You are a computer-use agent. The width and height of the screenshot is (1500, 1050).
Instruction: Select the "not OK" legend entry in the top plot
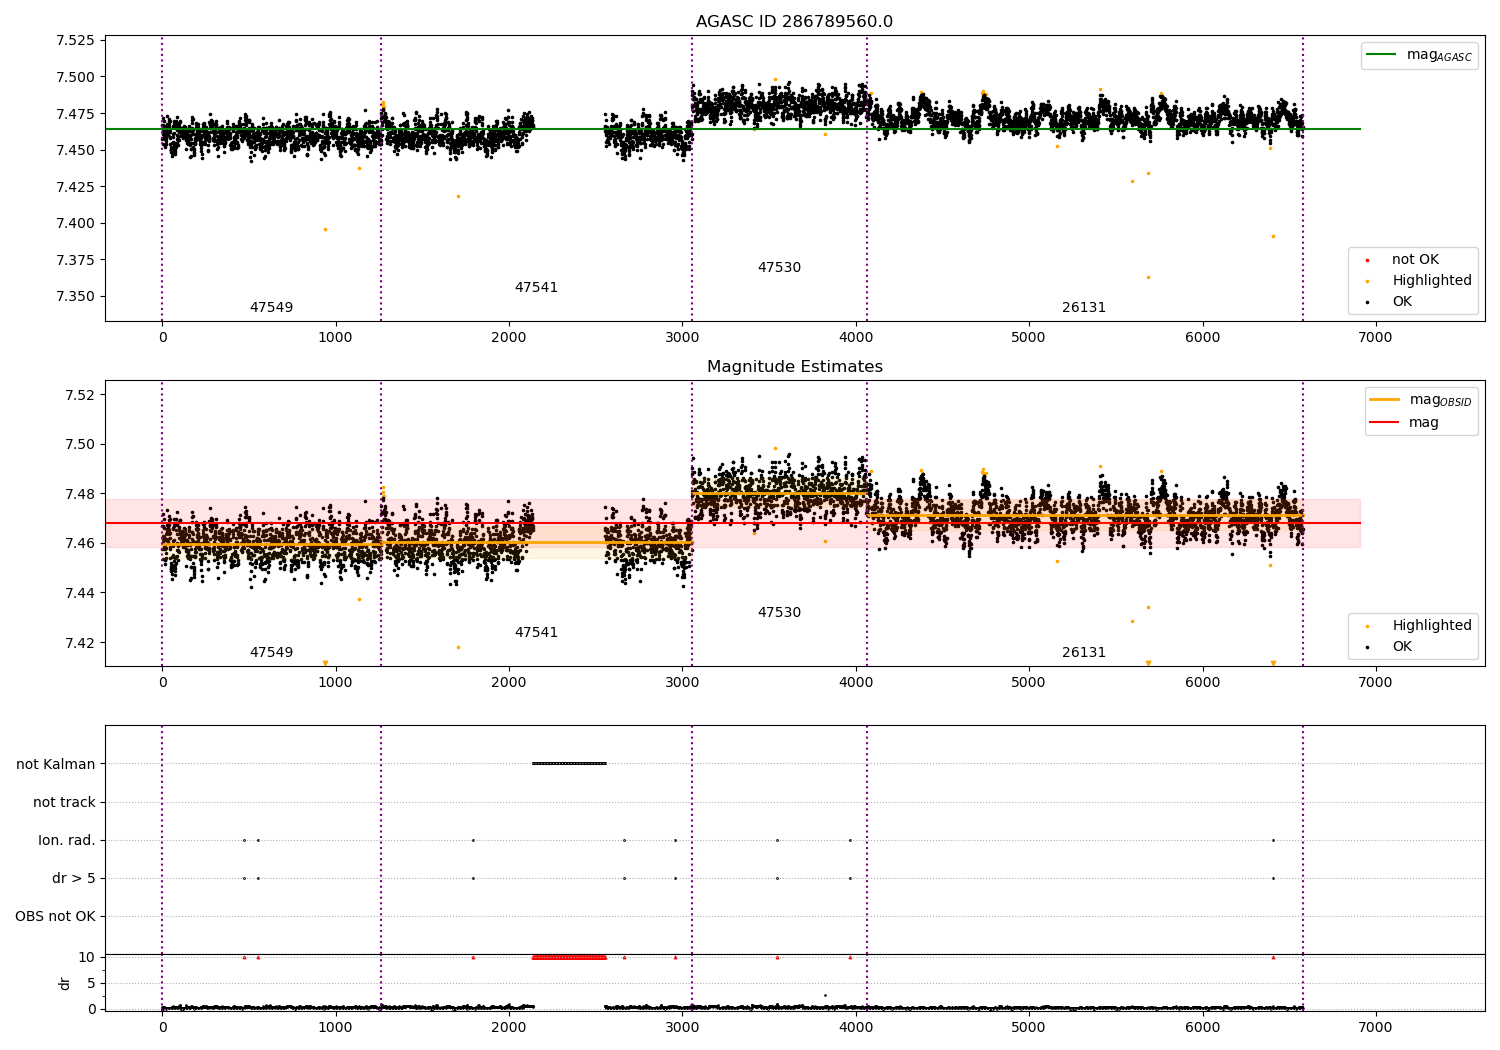(1415, 260)
